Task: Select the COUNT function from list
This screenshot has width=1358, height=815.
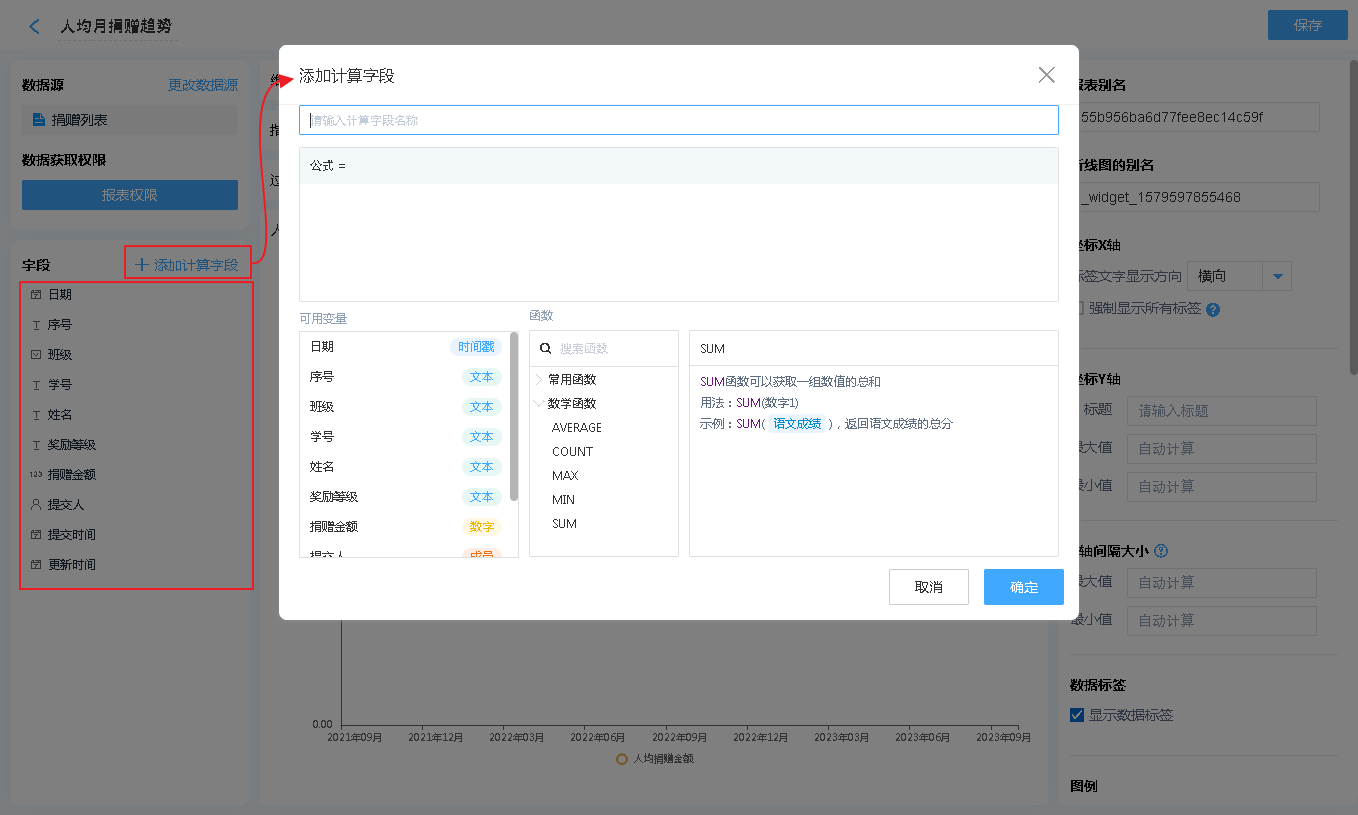Action: pos(572,452)
